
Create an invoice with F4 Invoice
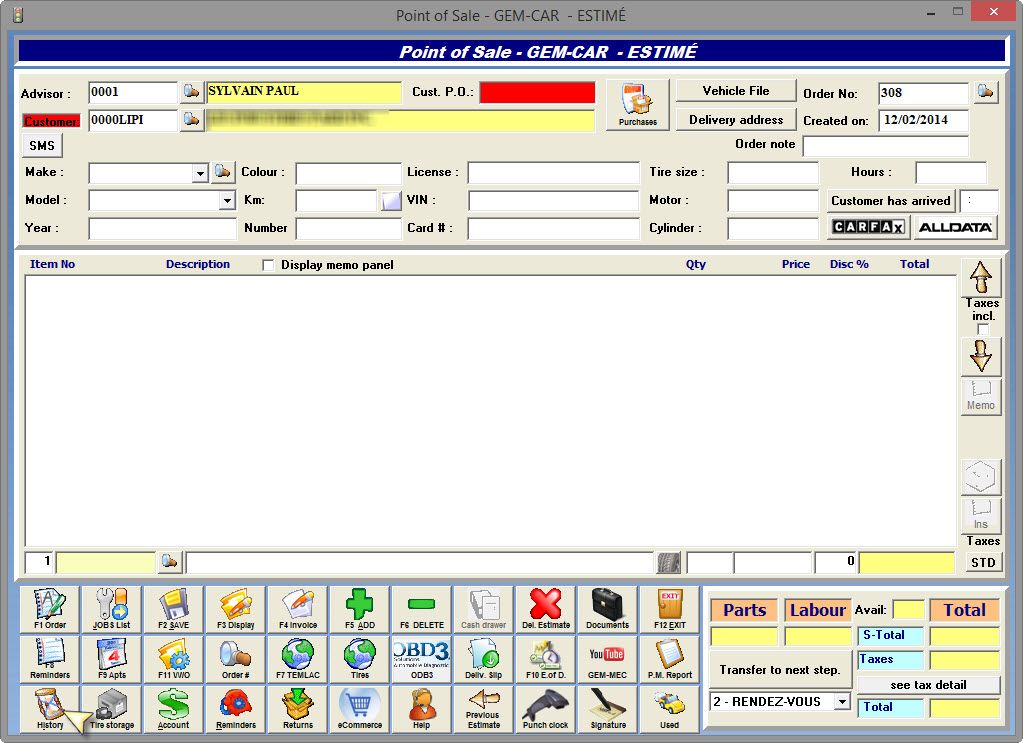click(x=298, y=609)
